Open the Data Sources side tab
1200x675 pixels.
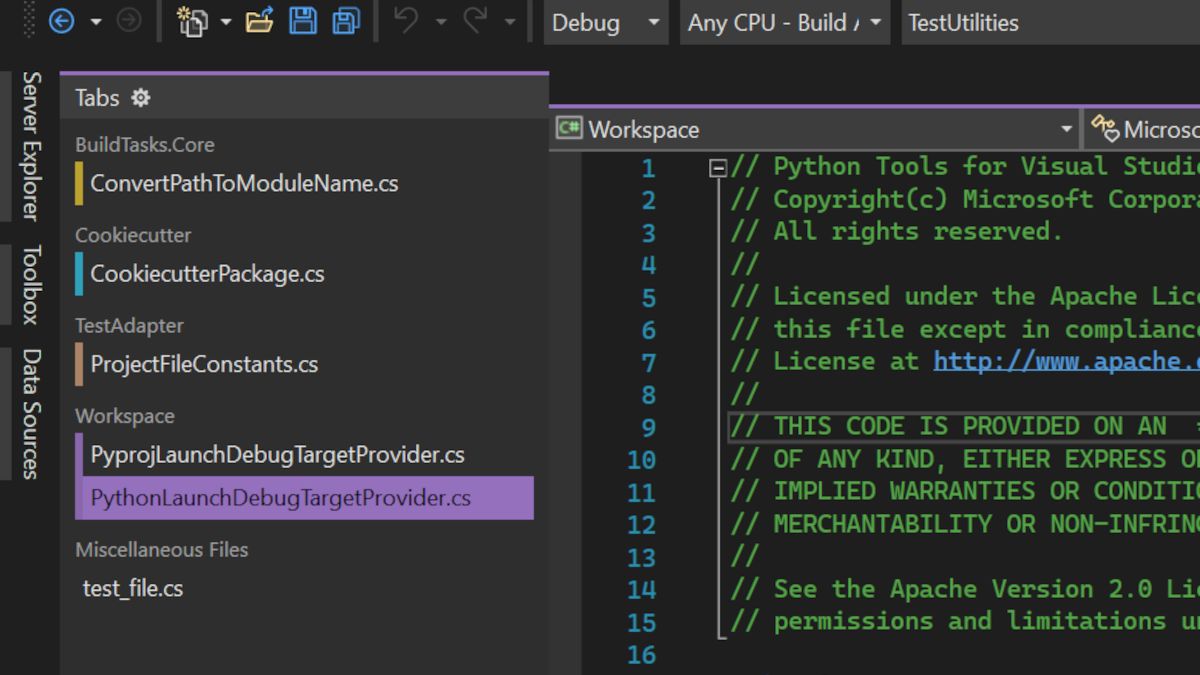[31, 413]
